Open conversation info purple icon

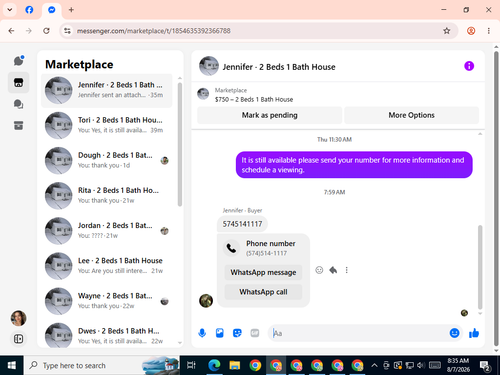[469, 66]
